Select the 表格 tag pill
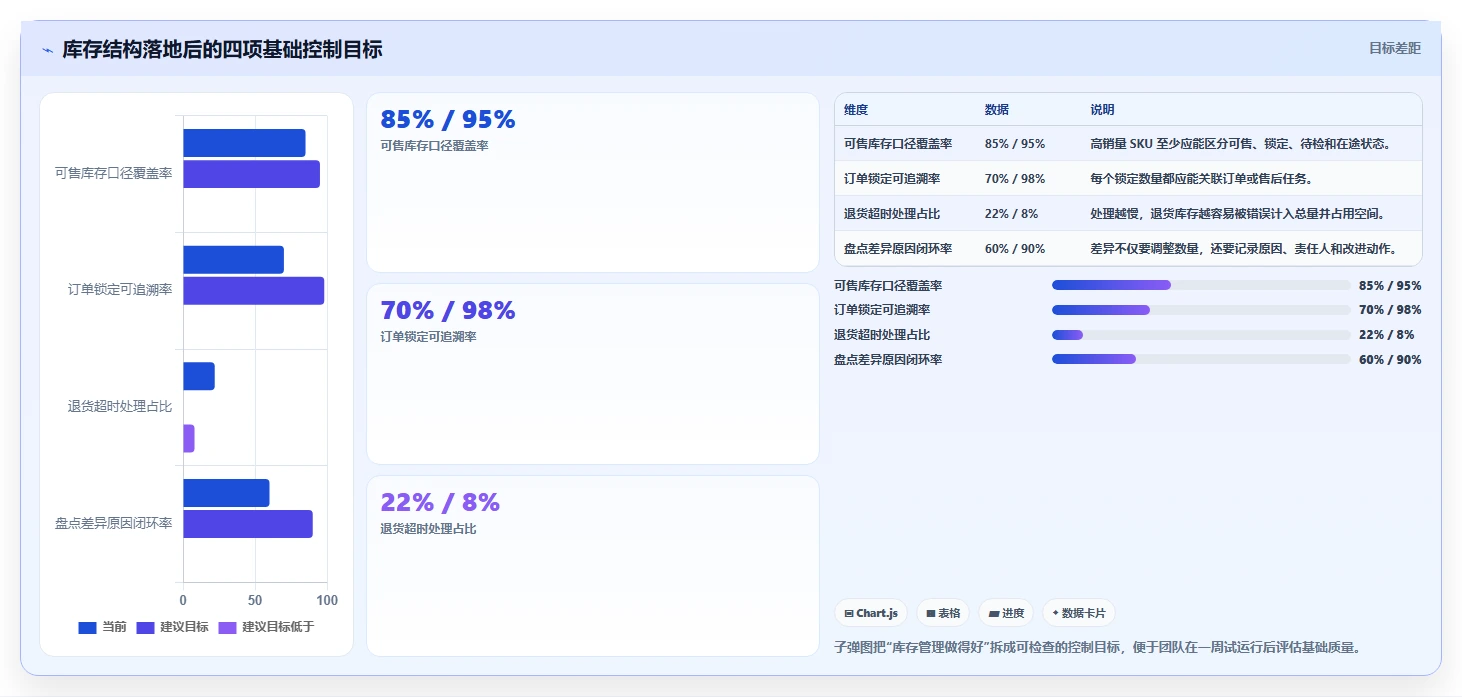 point(943,613)
